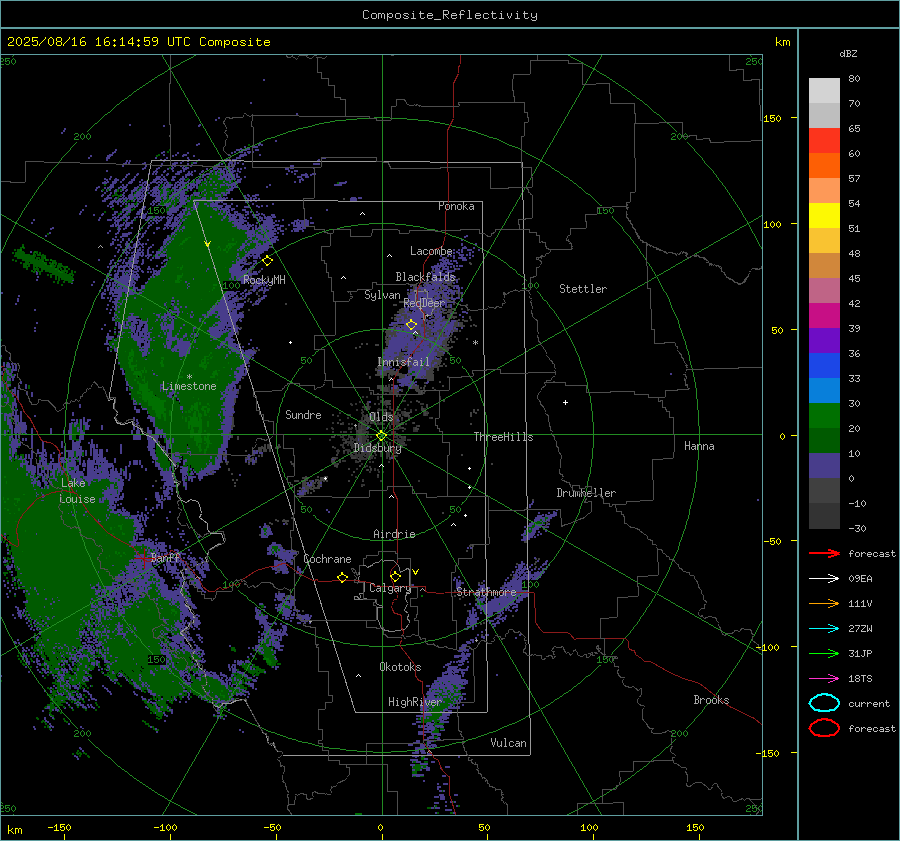The height and width of the screenshot is (841, 900).
Task: Click the Sundre town label
Action: pos(303,414)
